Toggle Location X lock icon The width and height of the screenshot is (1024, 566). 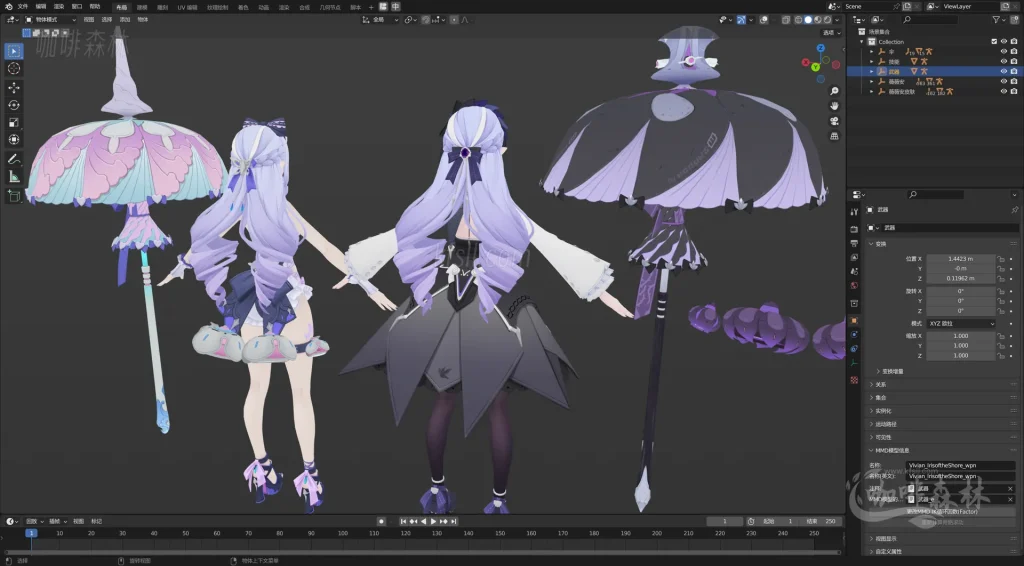[1000, 259]
